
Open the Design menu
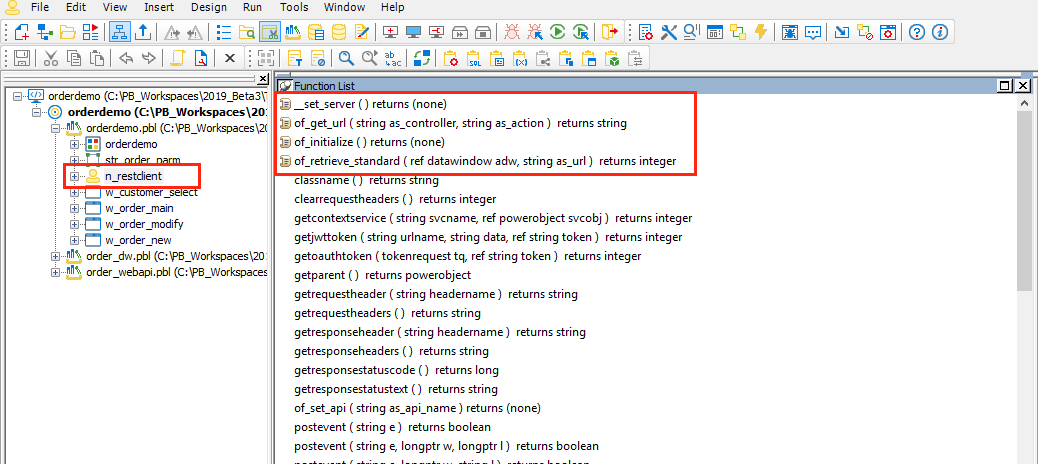(209, 7)
